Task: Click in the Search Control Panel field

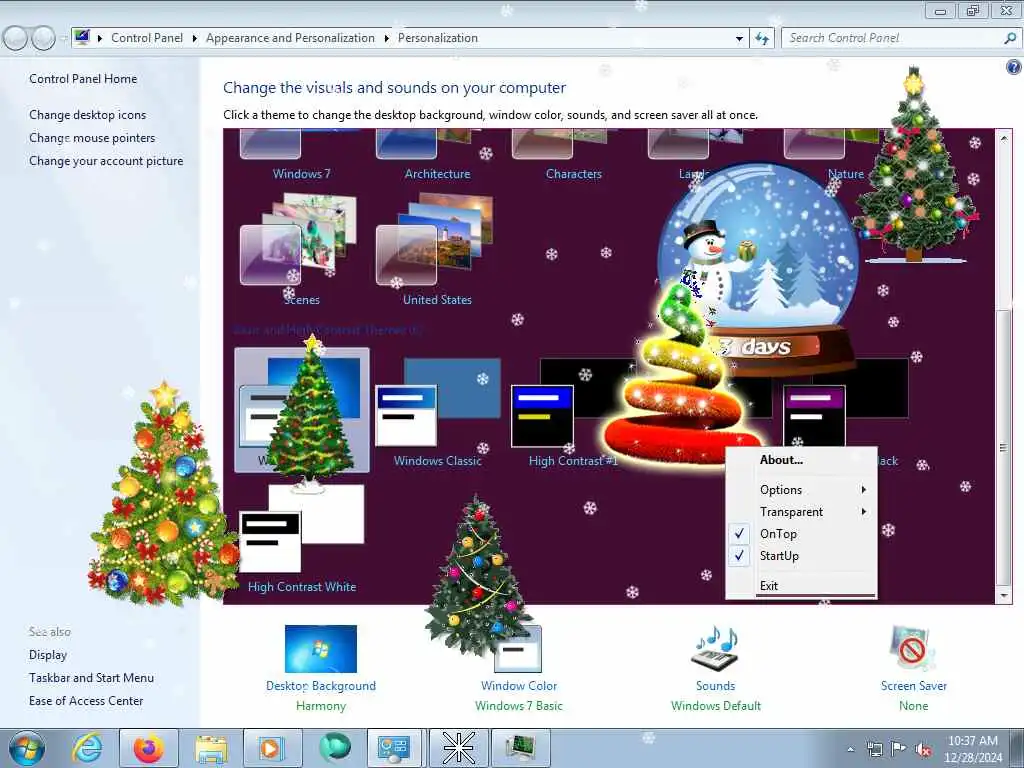Action: pyautogui.click(x=893, y=38)
